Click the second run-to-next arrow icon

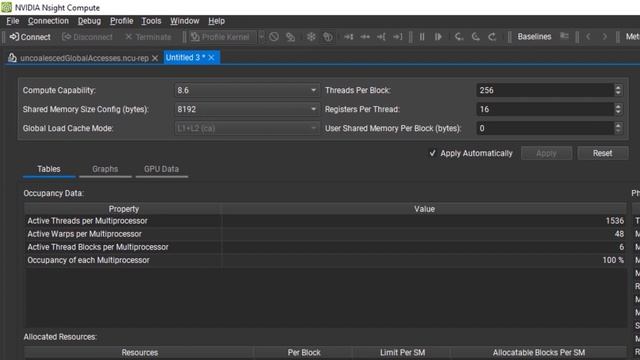[364, 37]
